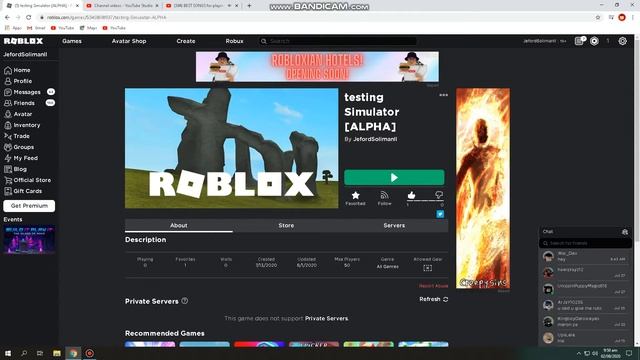Click the Robux hexagon icon in navbar

click(x=594, y=41)
